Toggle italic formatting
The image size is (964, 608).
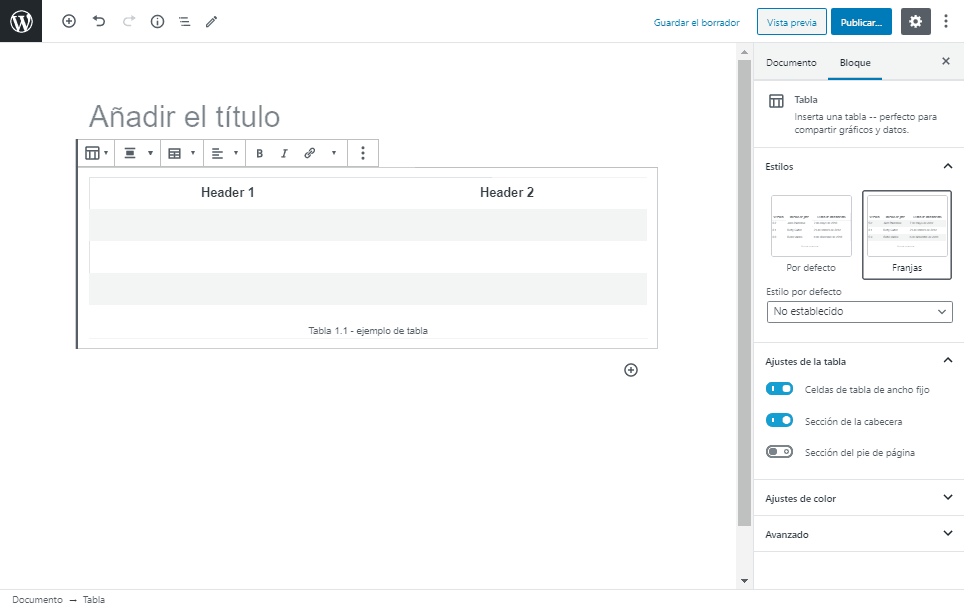[284, 153]
